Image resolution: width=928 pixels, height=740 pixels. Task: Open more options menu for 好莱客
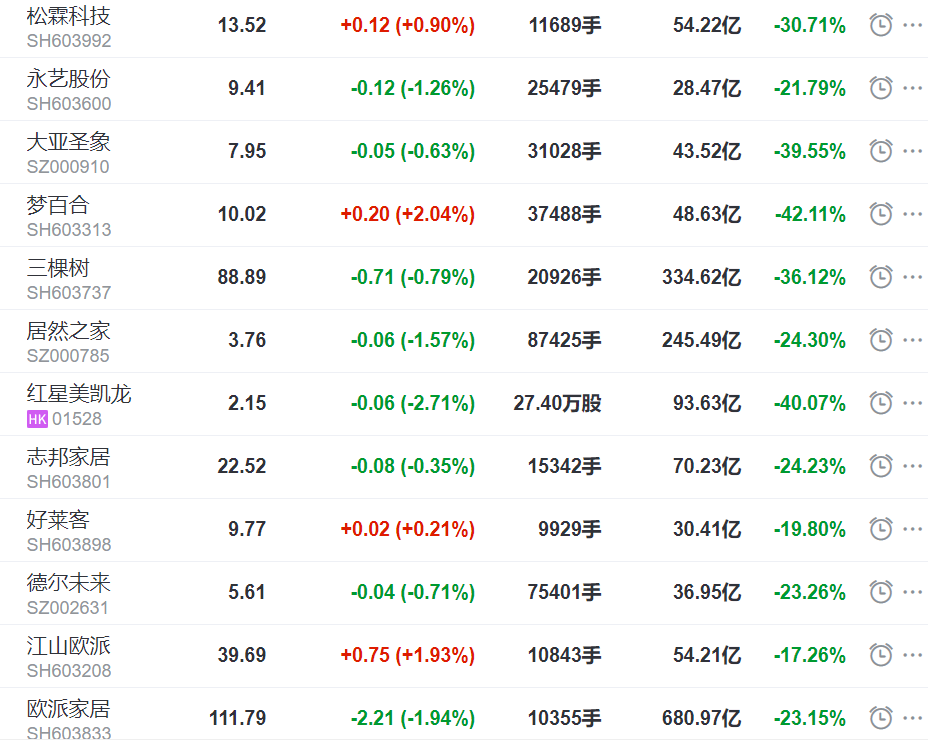click(913, 529)
